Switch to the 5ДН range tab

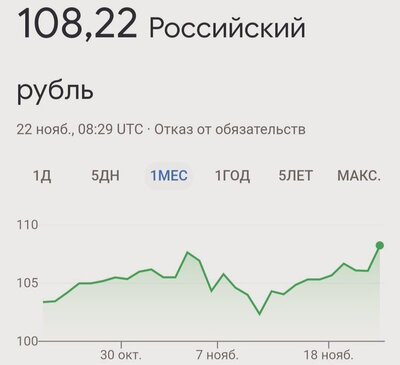coord(105,175)
